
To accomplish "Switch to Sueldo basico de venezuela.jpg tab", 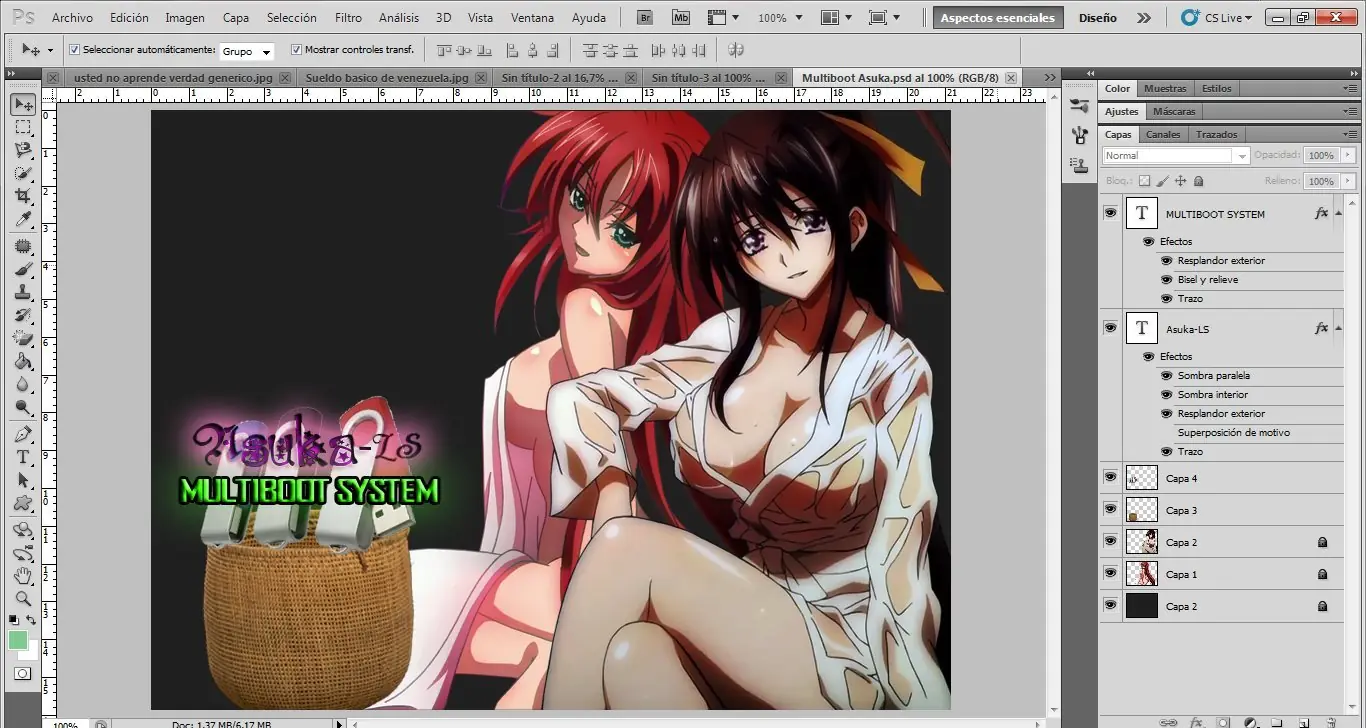I will pyautogui.click(x=387, y=77).
